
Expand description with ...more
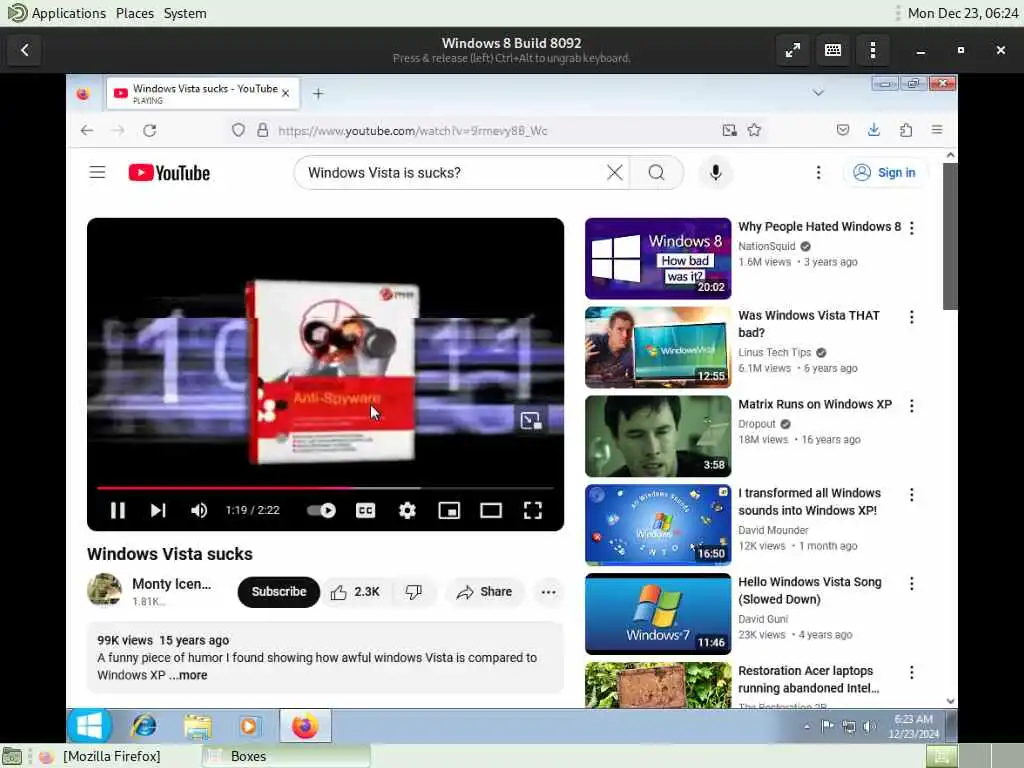[188, 675]
